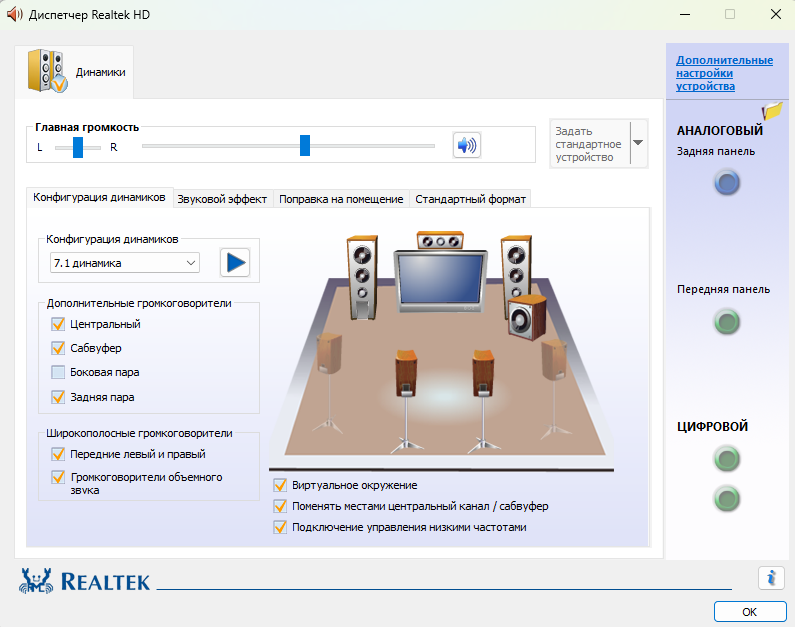Click the ЦИФРОВОЙ heading text
This screenshot has width=795, height=627.
coord(712,426)
